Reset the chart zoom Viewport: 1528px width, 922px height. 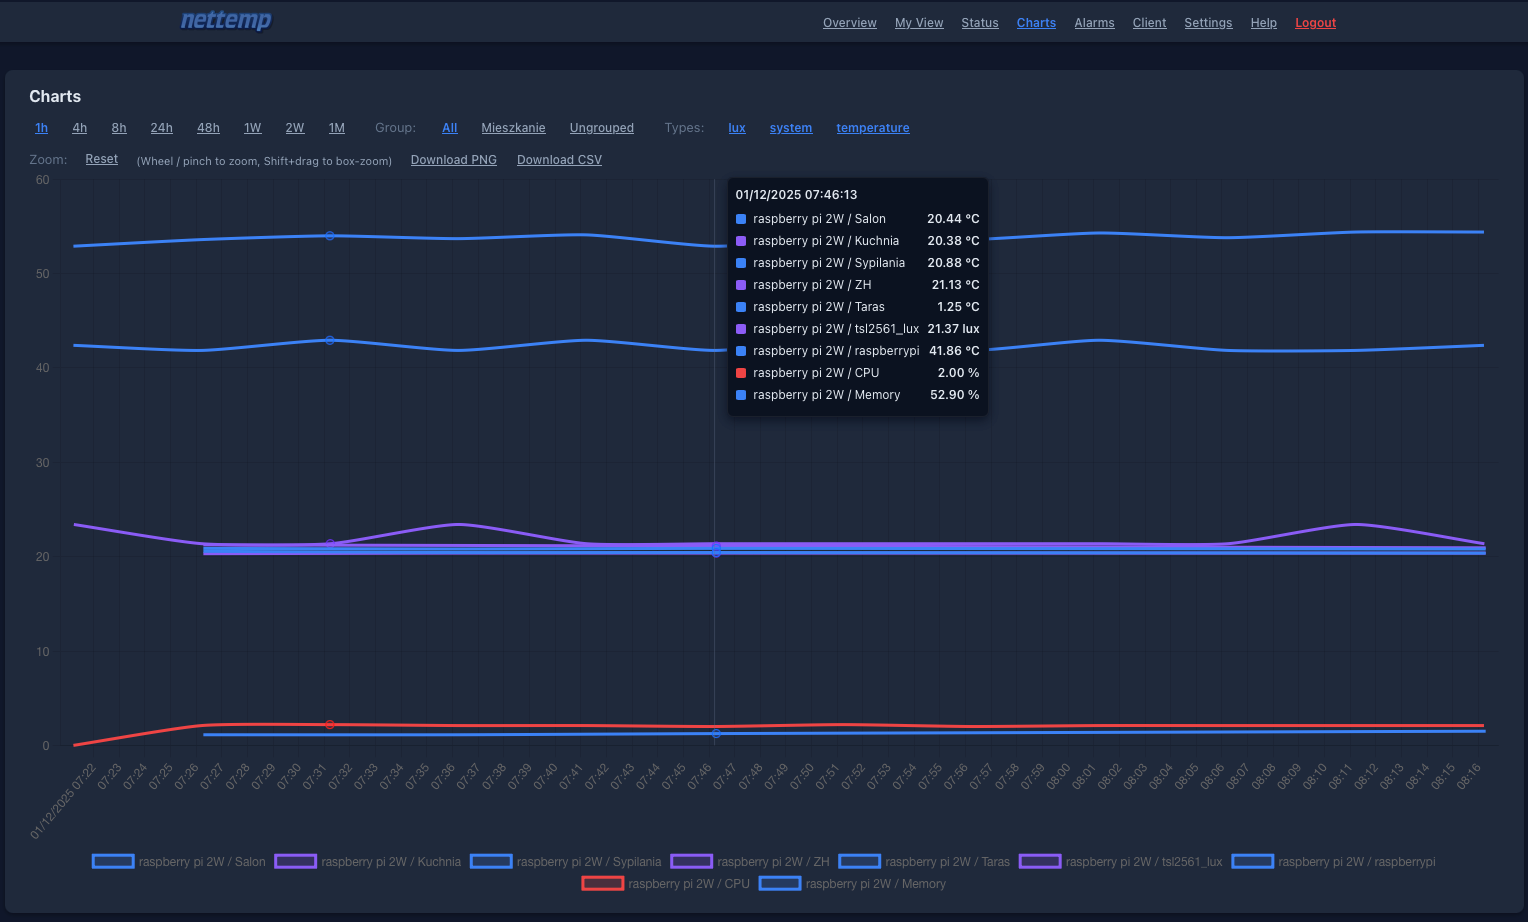pyautogui.click(x=101, y=158)
